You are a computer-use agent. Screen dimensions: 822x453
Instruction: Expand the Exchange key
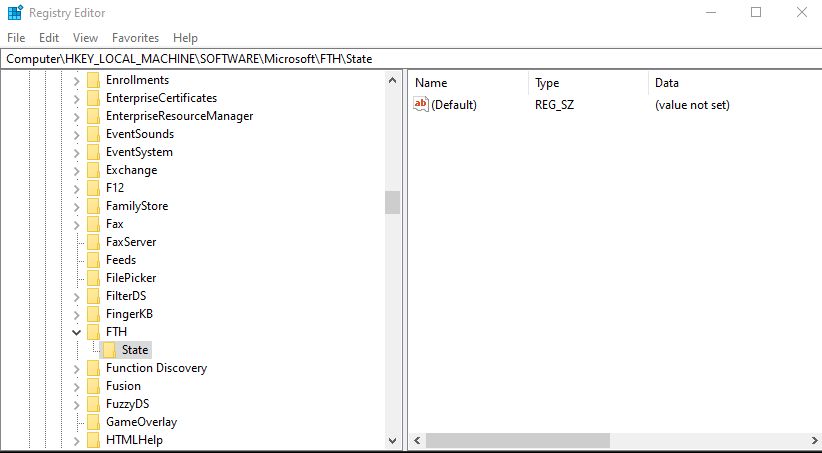click(77, 170)
